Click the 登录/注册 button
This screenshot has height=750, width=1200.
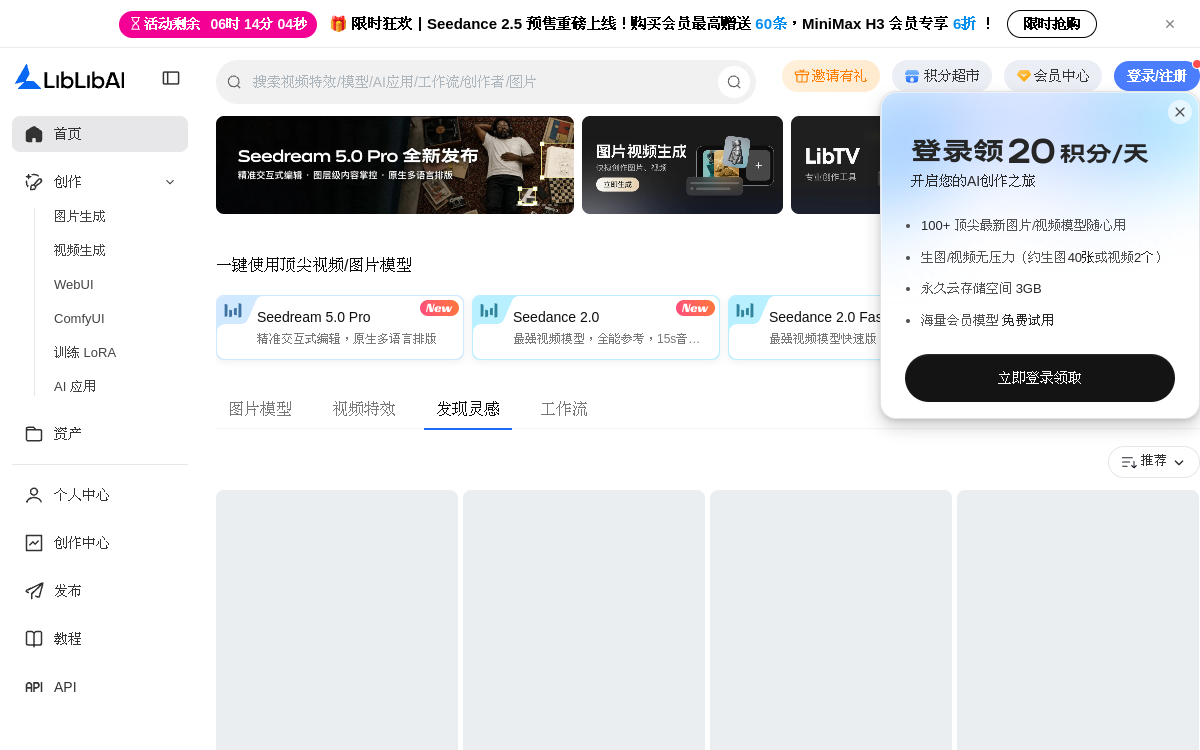(x=1157, y=76)
